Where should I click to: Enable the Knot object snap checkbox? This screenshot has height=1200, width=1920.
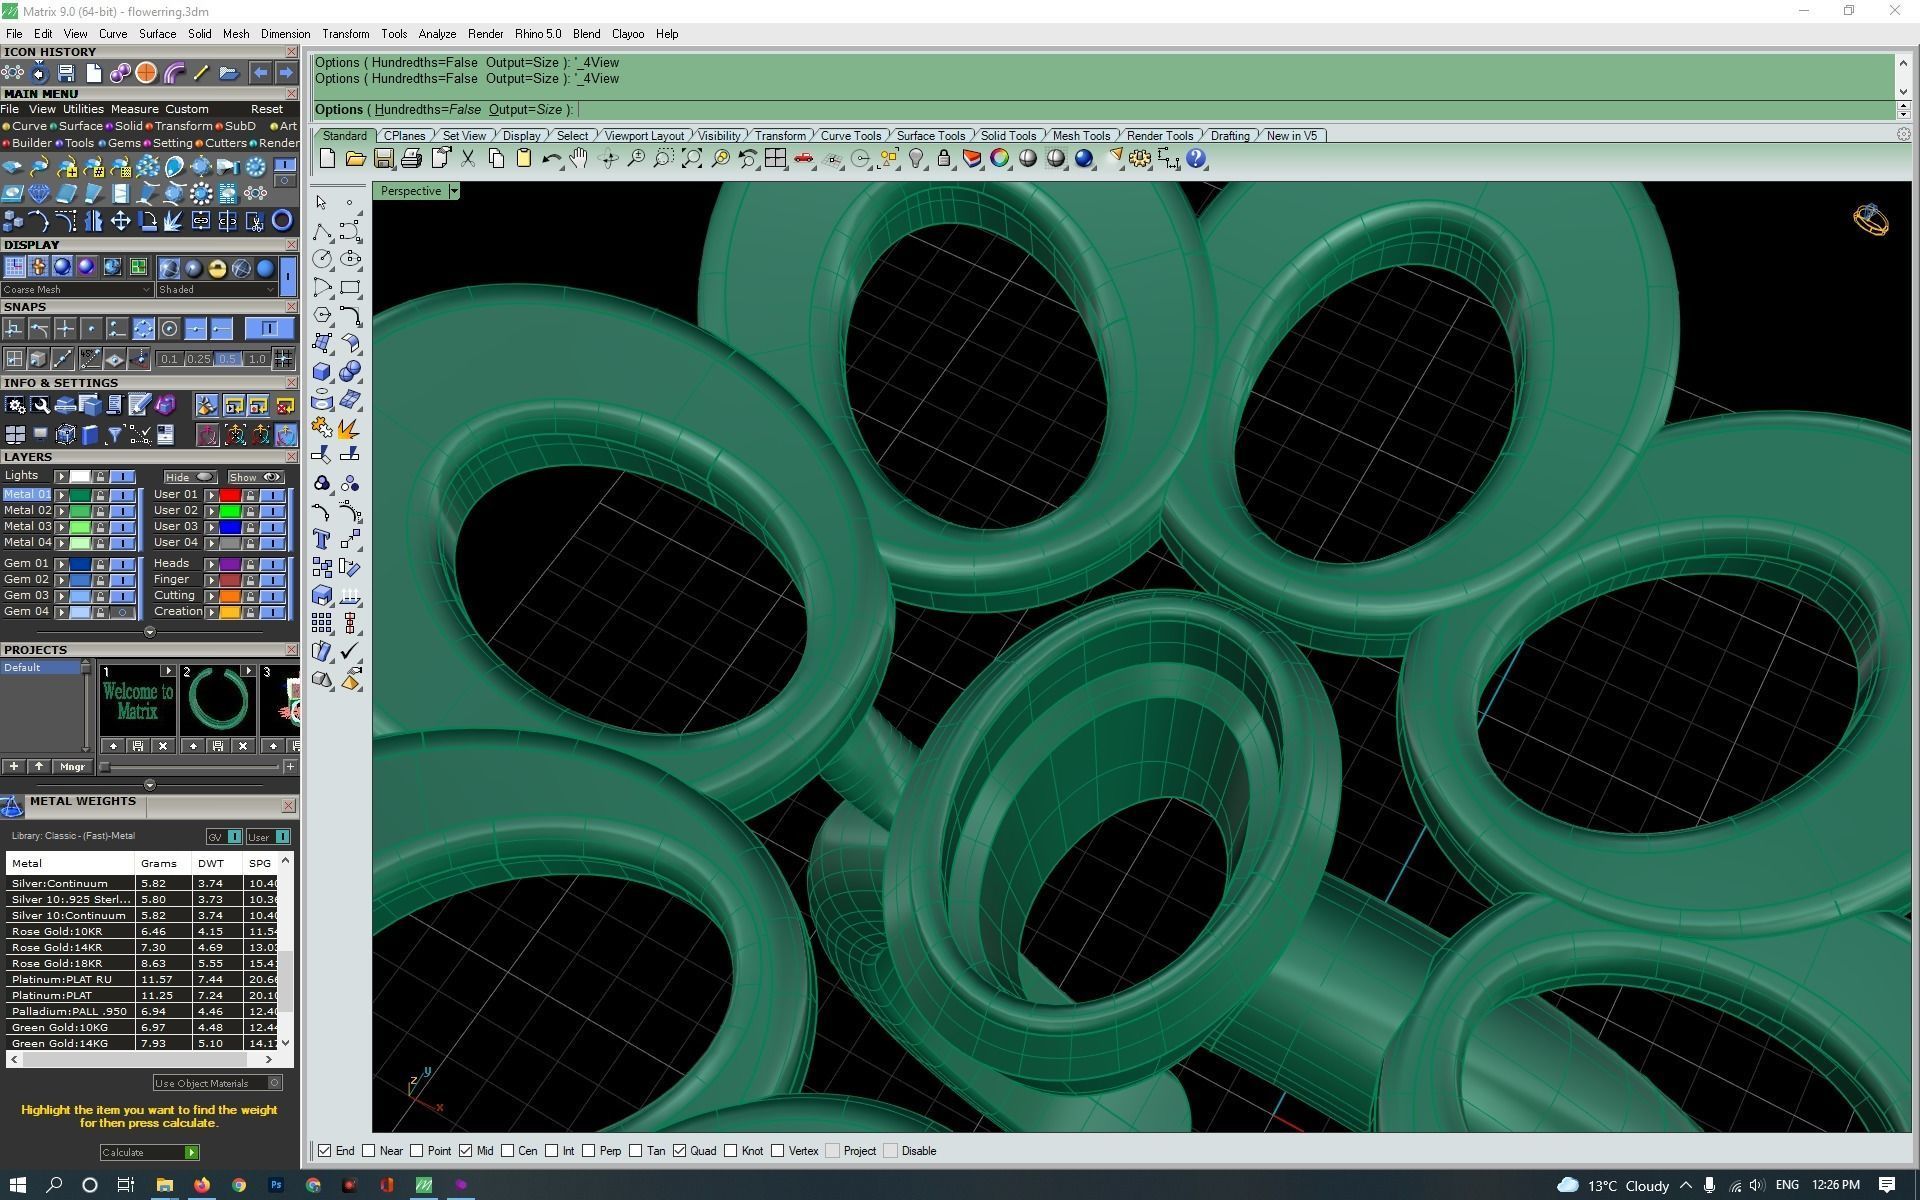(x=731, y=1151)
